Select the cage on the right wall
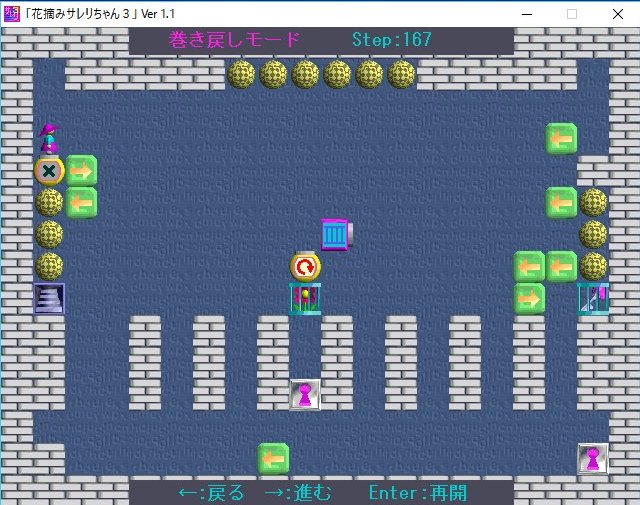 (593, 298)
